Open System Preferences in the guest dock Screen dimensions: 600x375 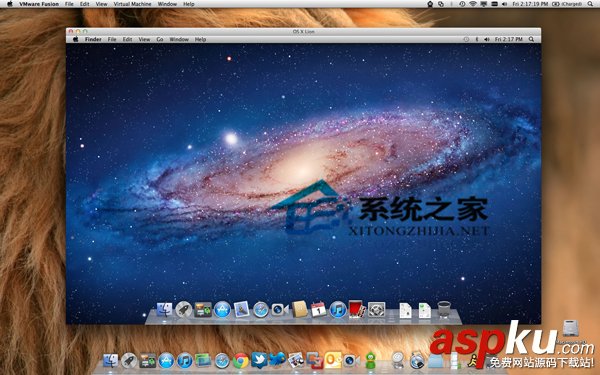[x=377, y=310]
